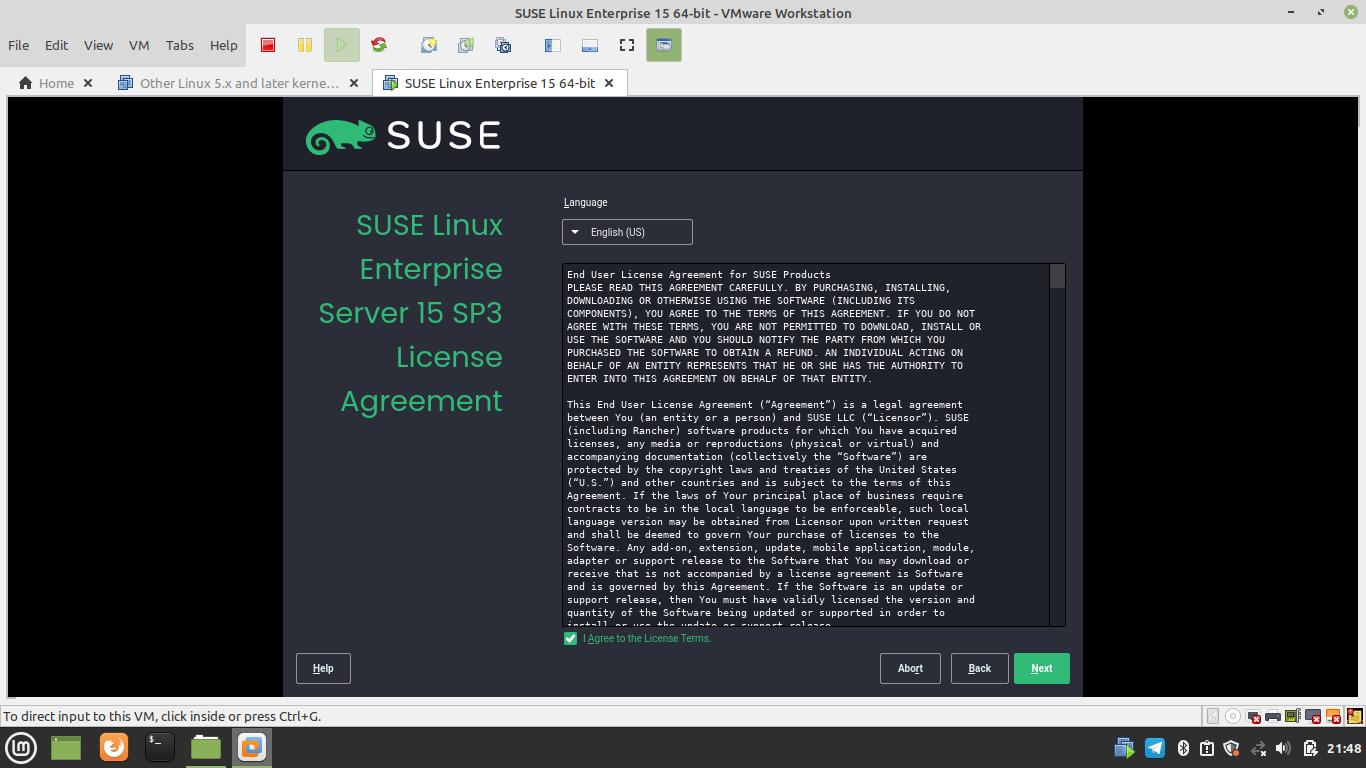Take a snapshot of the VM
Viewport: 1366px width, 768px height.
click(429, 45)
